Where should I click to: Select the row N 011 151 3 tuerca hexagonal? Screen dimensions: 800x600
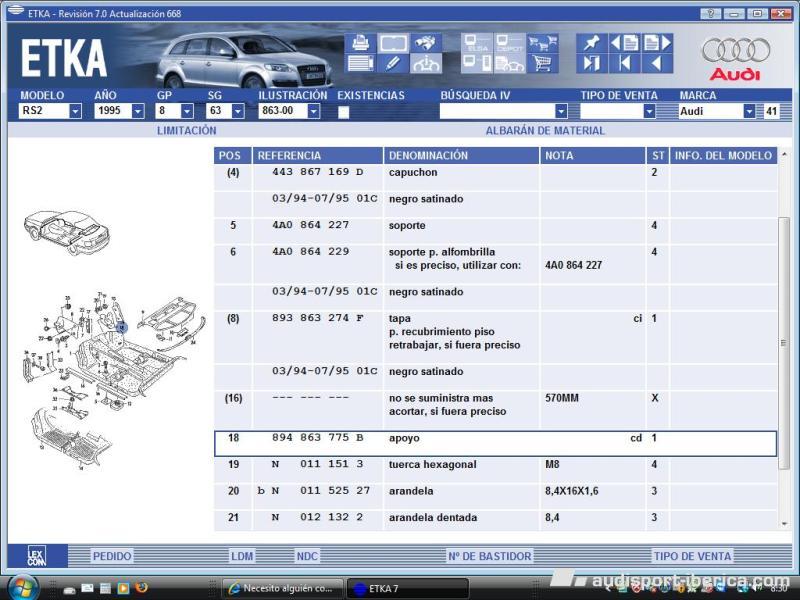point(495,470)
